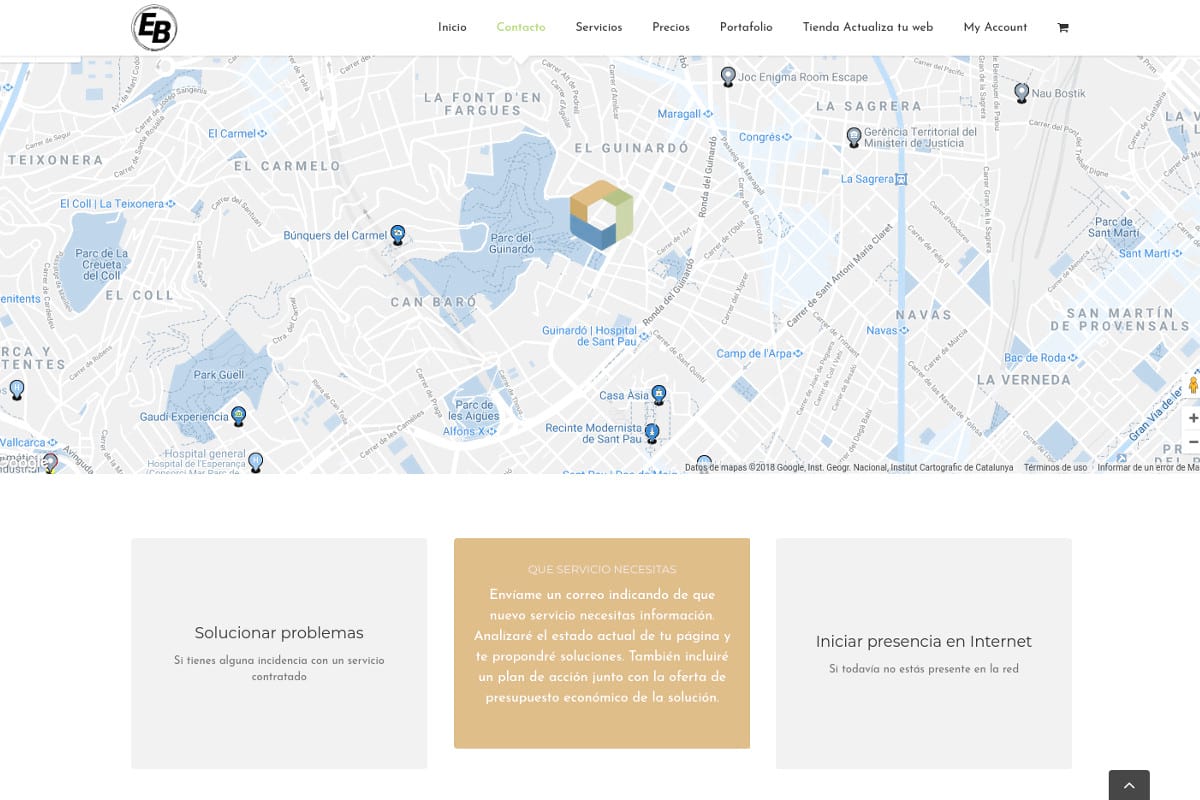Select the Que servicio necesitas card
Screen dimensions: 1200x800
pyautogui.click(x=602, y=643)
